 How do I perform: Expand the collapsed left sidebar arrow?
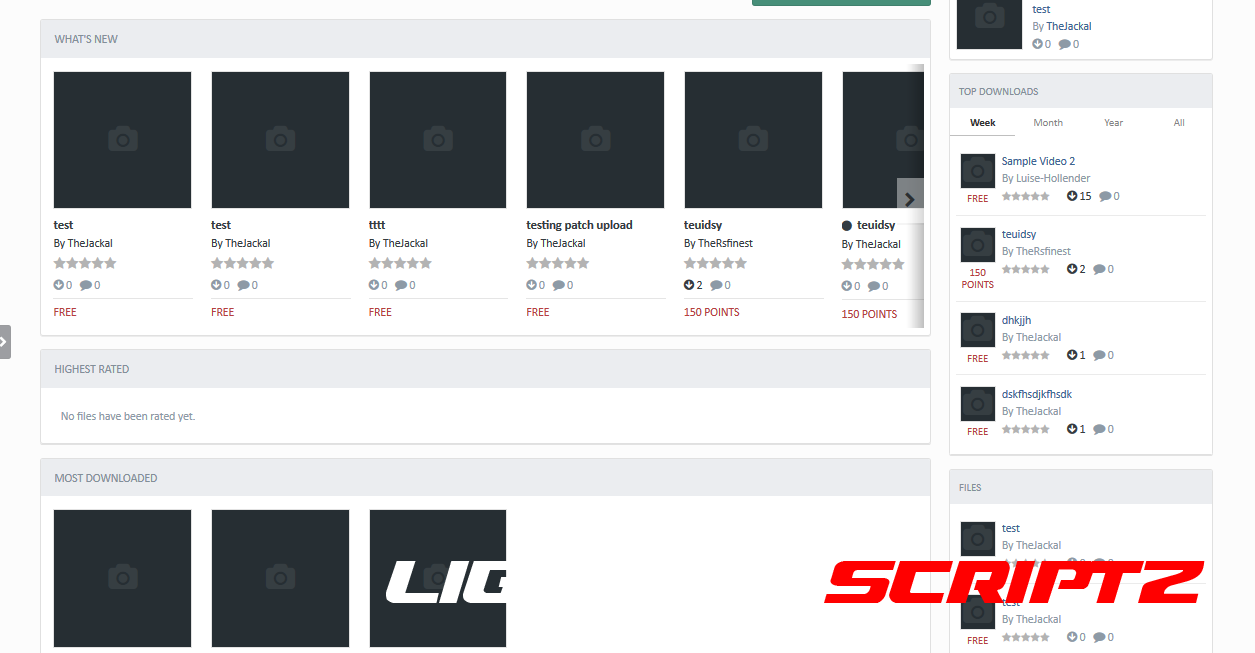pos(5,341)
